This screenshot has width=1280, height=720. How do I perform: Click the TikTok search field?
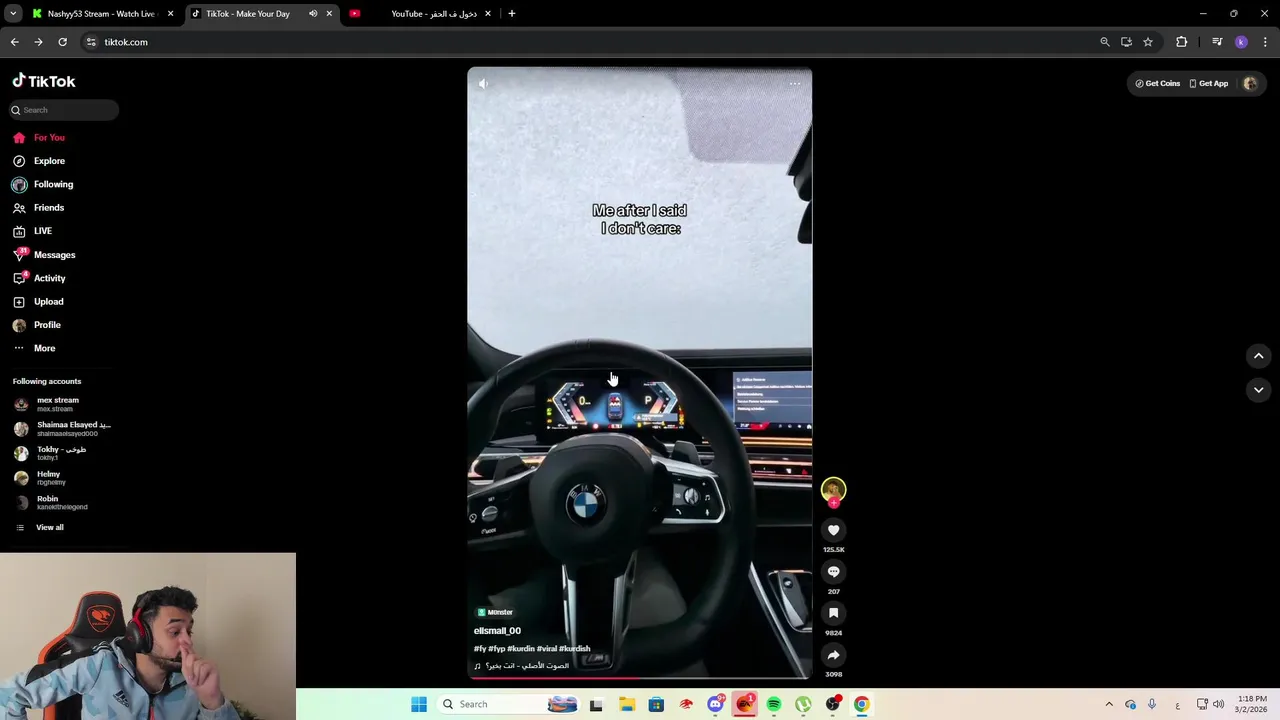pyautogui.click(x=65, y=110)
